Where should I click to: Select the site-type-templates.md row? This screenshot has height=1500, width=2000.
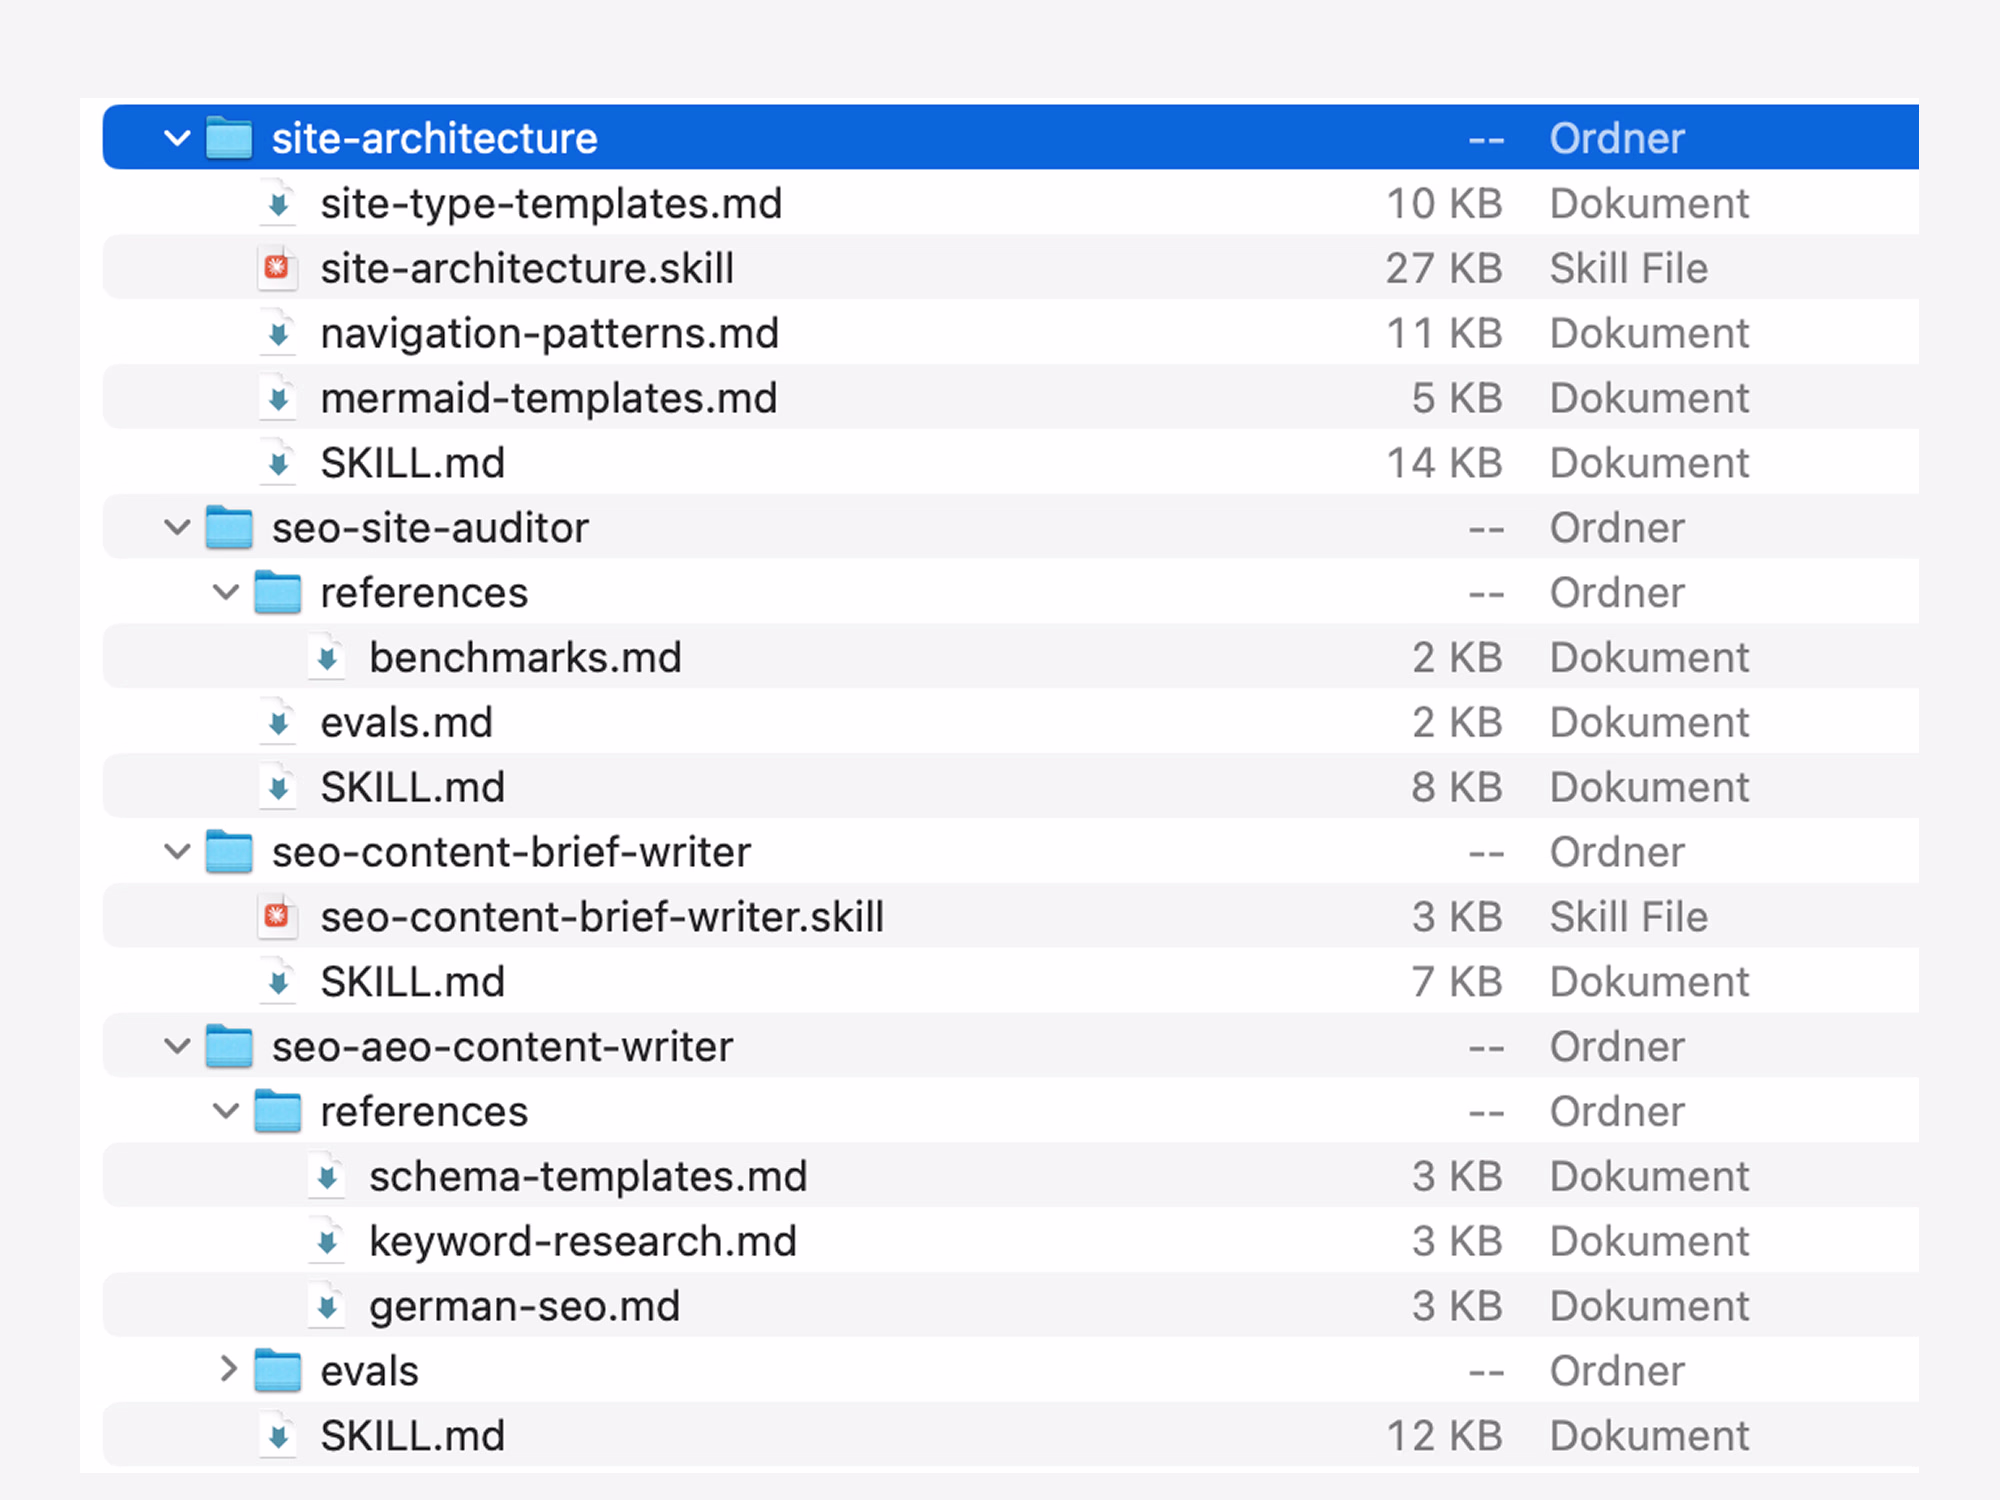pos(551,203)
